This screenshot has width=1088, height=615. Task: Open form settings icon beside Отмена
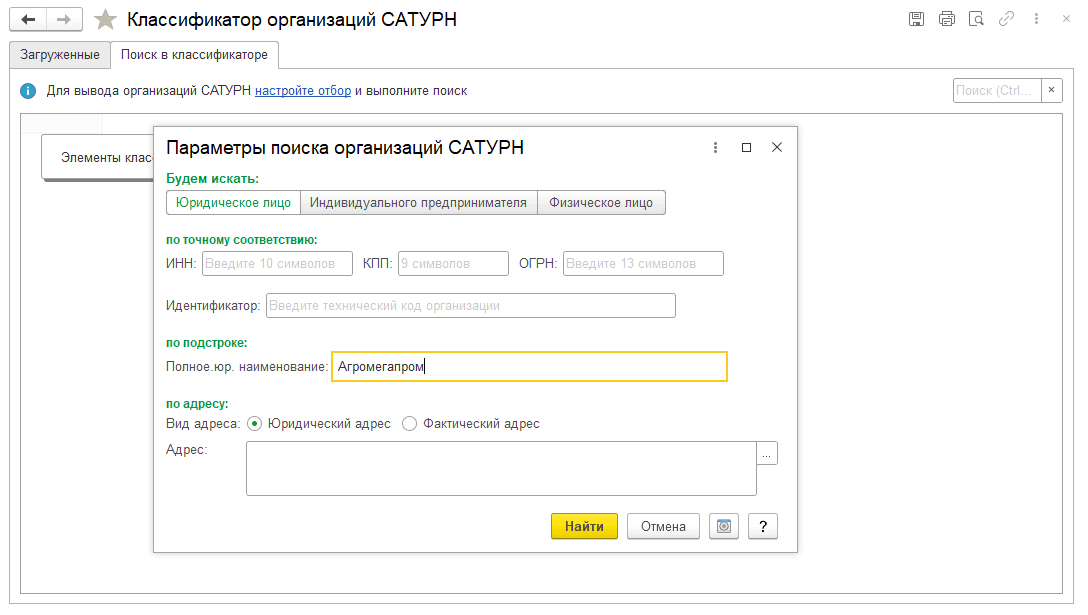click(723, 527)
